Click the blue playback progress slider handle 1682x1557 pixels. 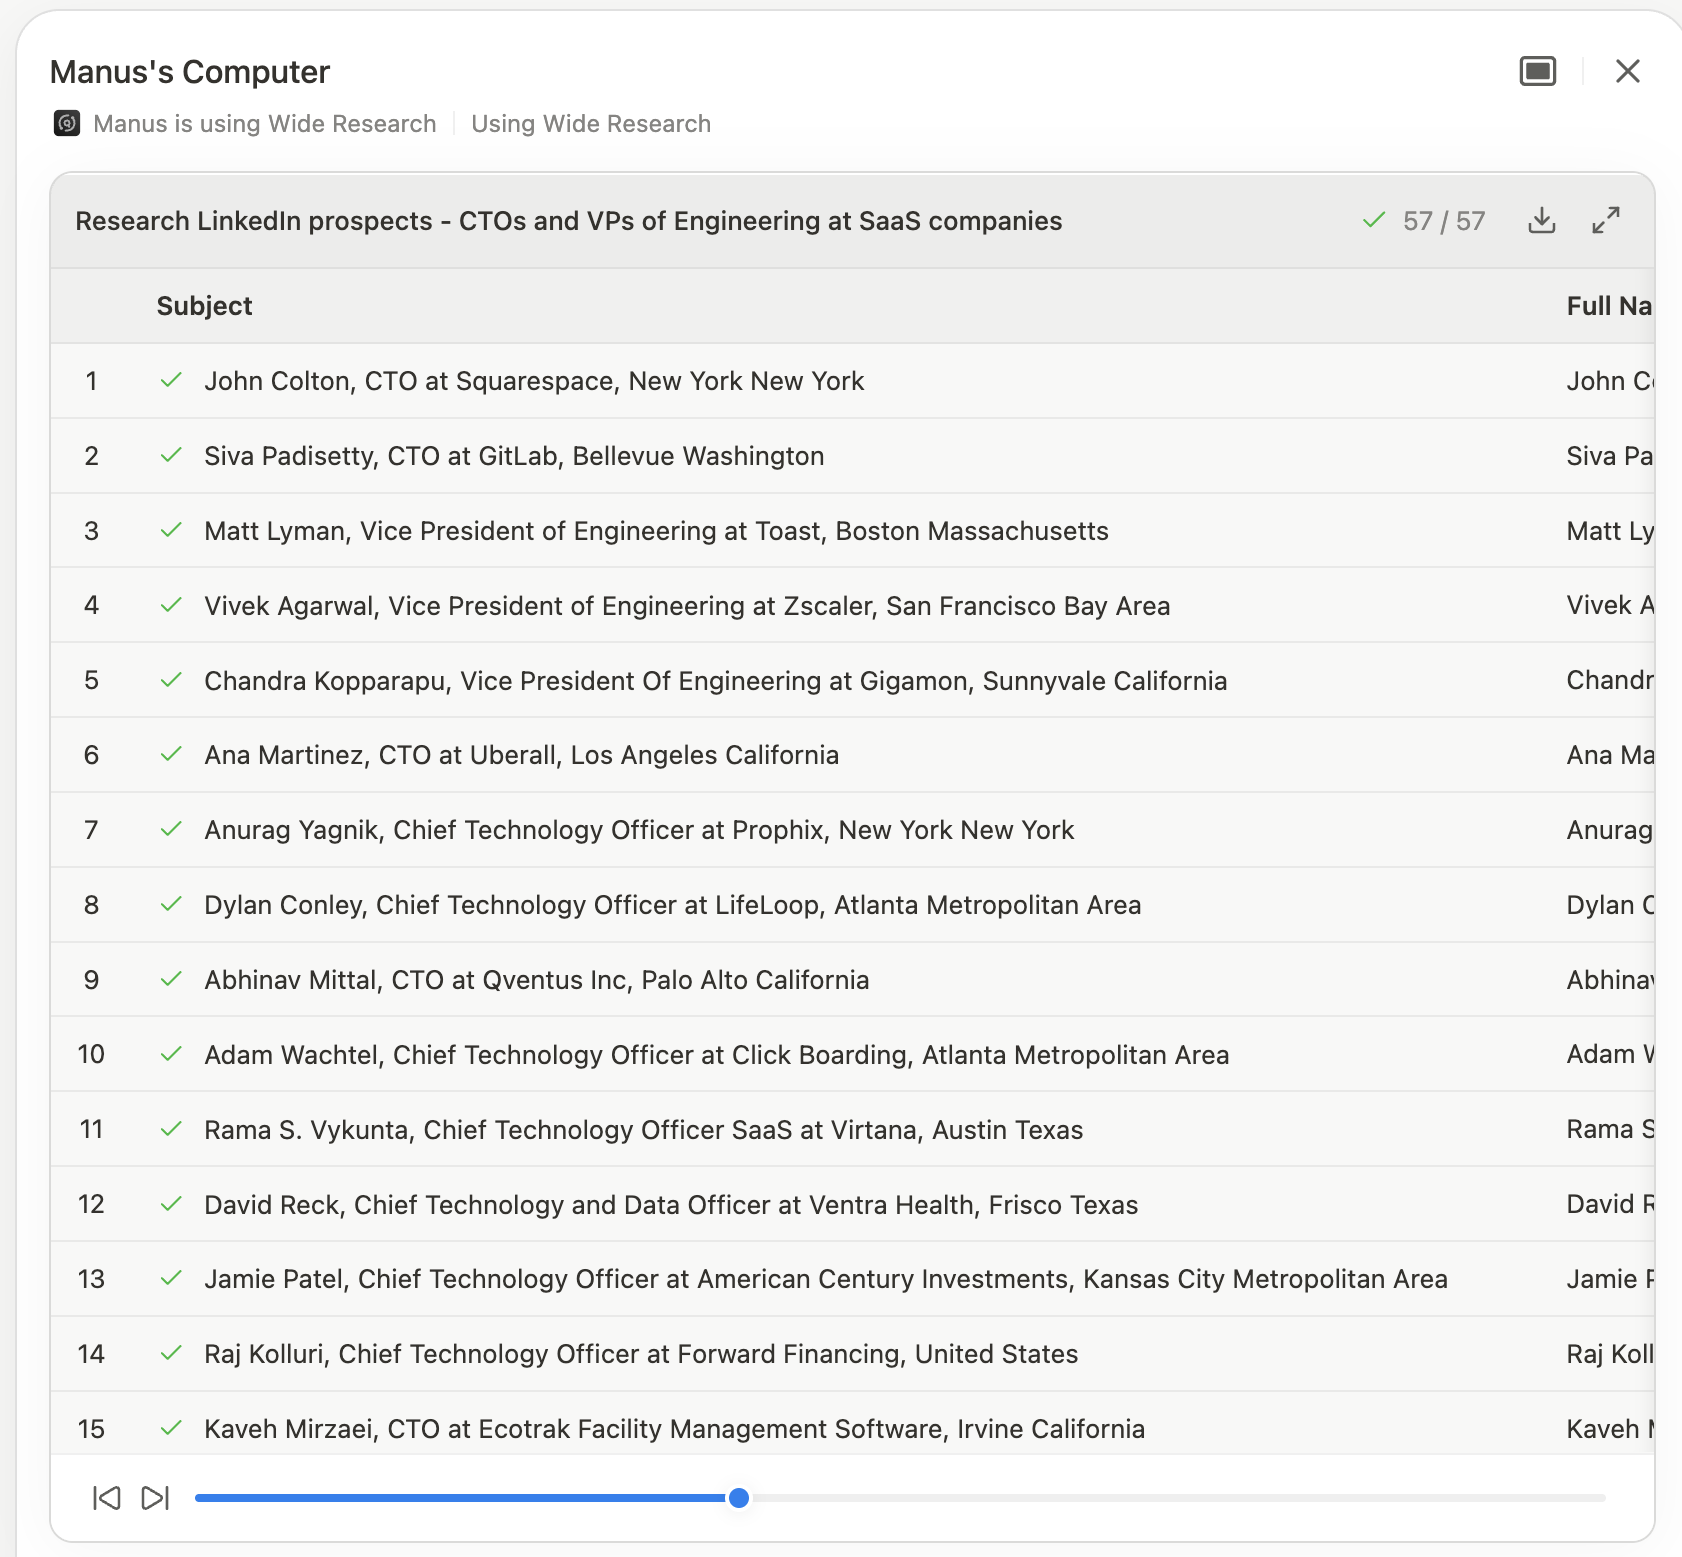tap(739, 1498)
